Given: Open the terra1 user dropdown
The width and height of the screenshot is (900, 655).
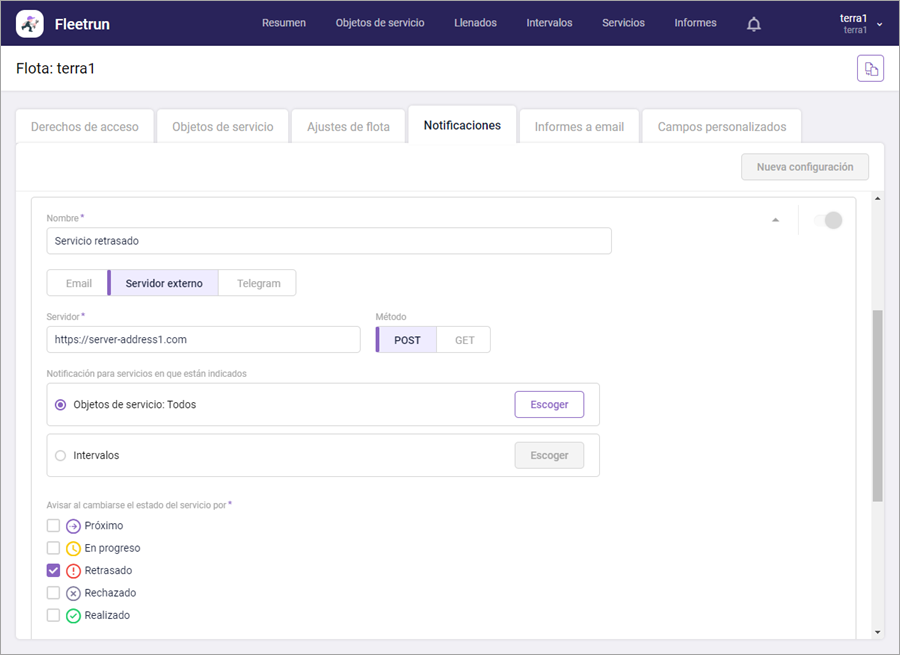Looking at the screenshot, I should tap(860, 24).
